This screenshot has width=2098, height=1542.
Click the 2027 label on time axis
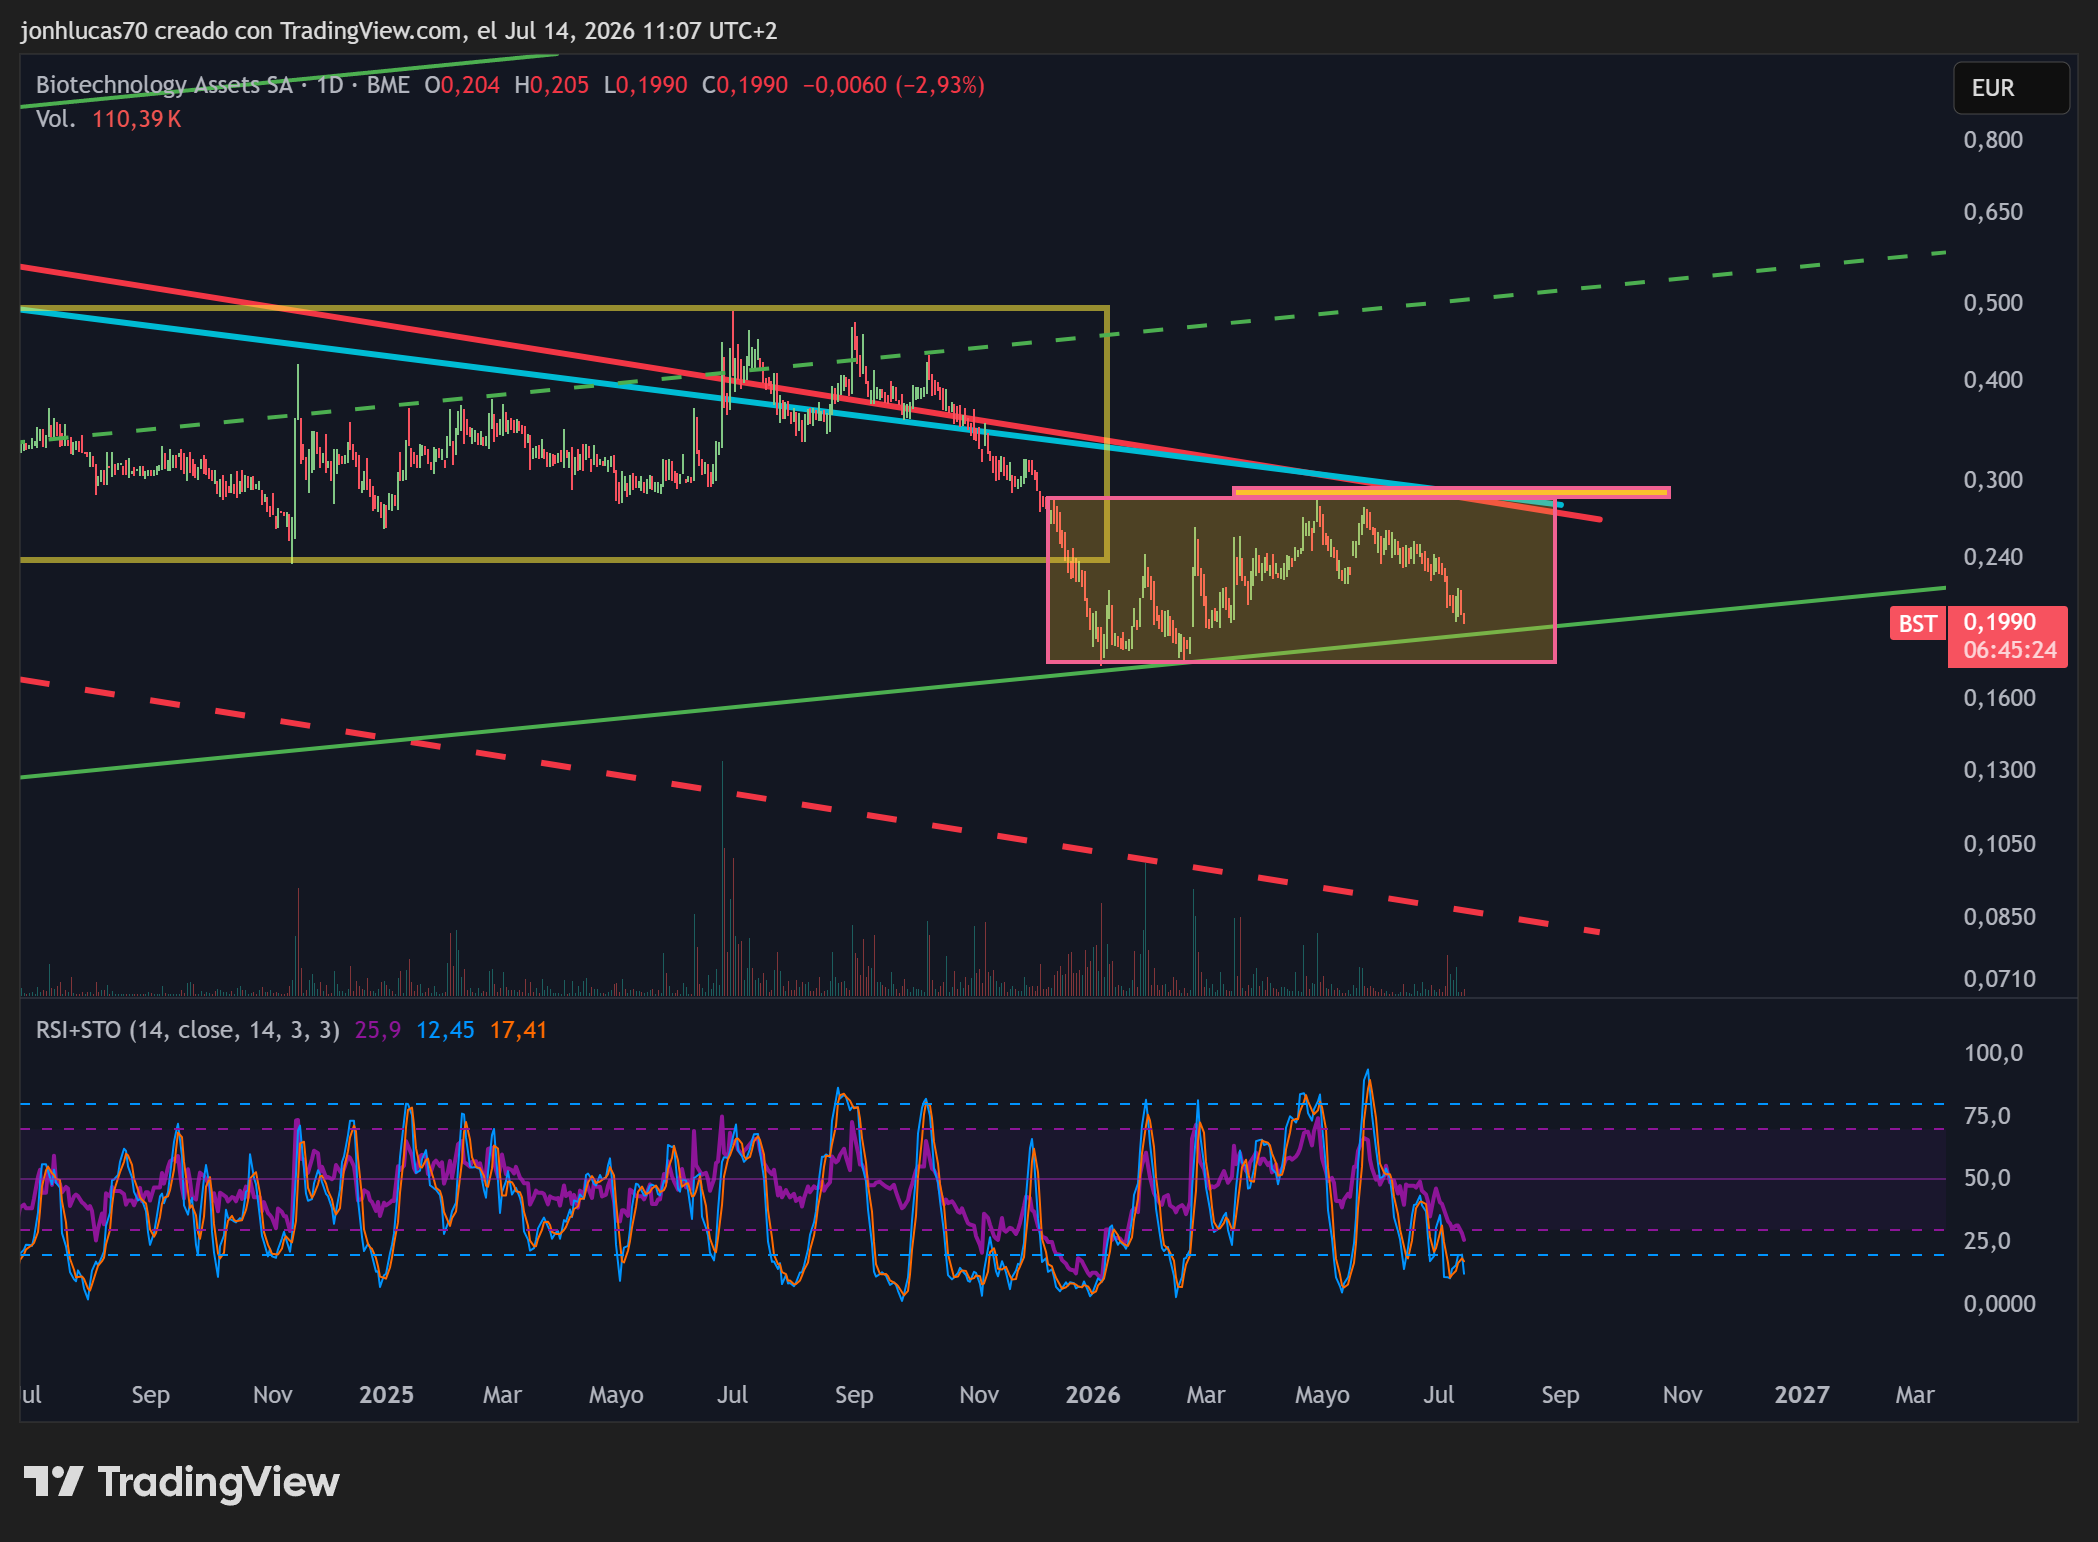1801,1394
